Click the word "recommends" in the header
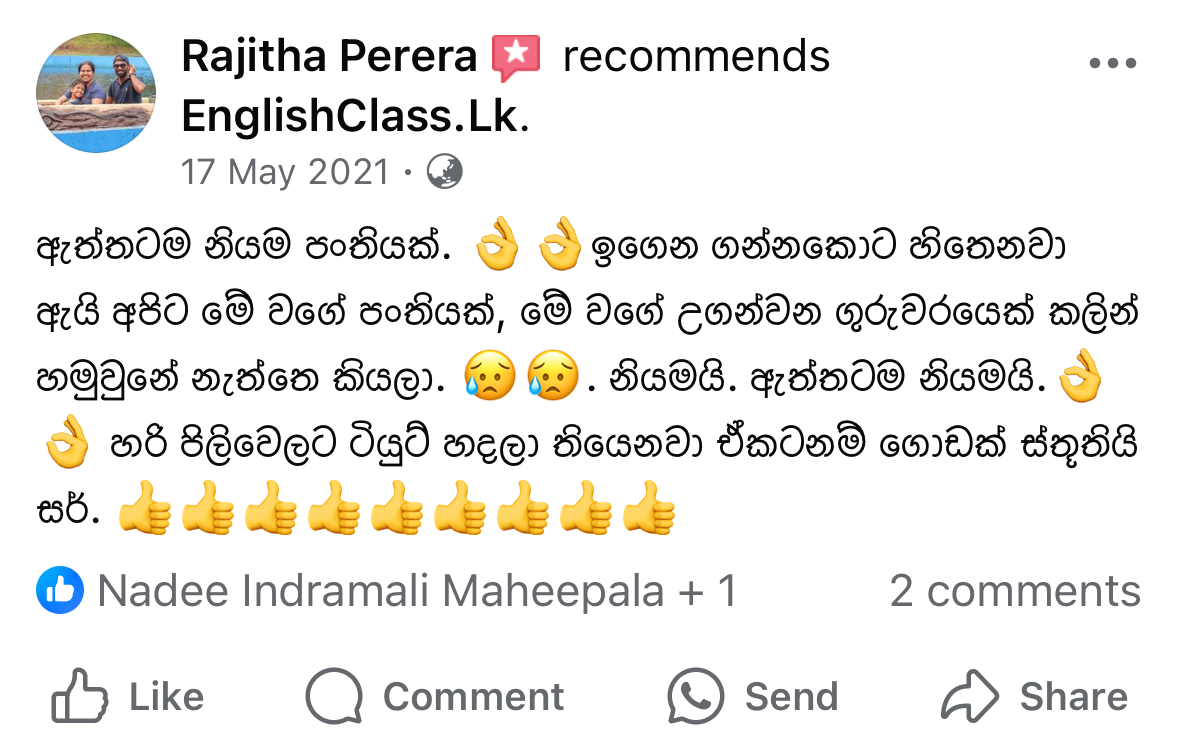The image size is (1179, 751). (x=696, y=57)
